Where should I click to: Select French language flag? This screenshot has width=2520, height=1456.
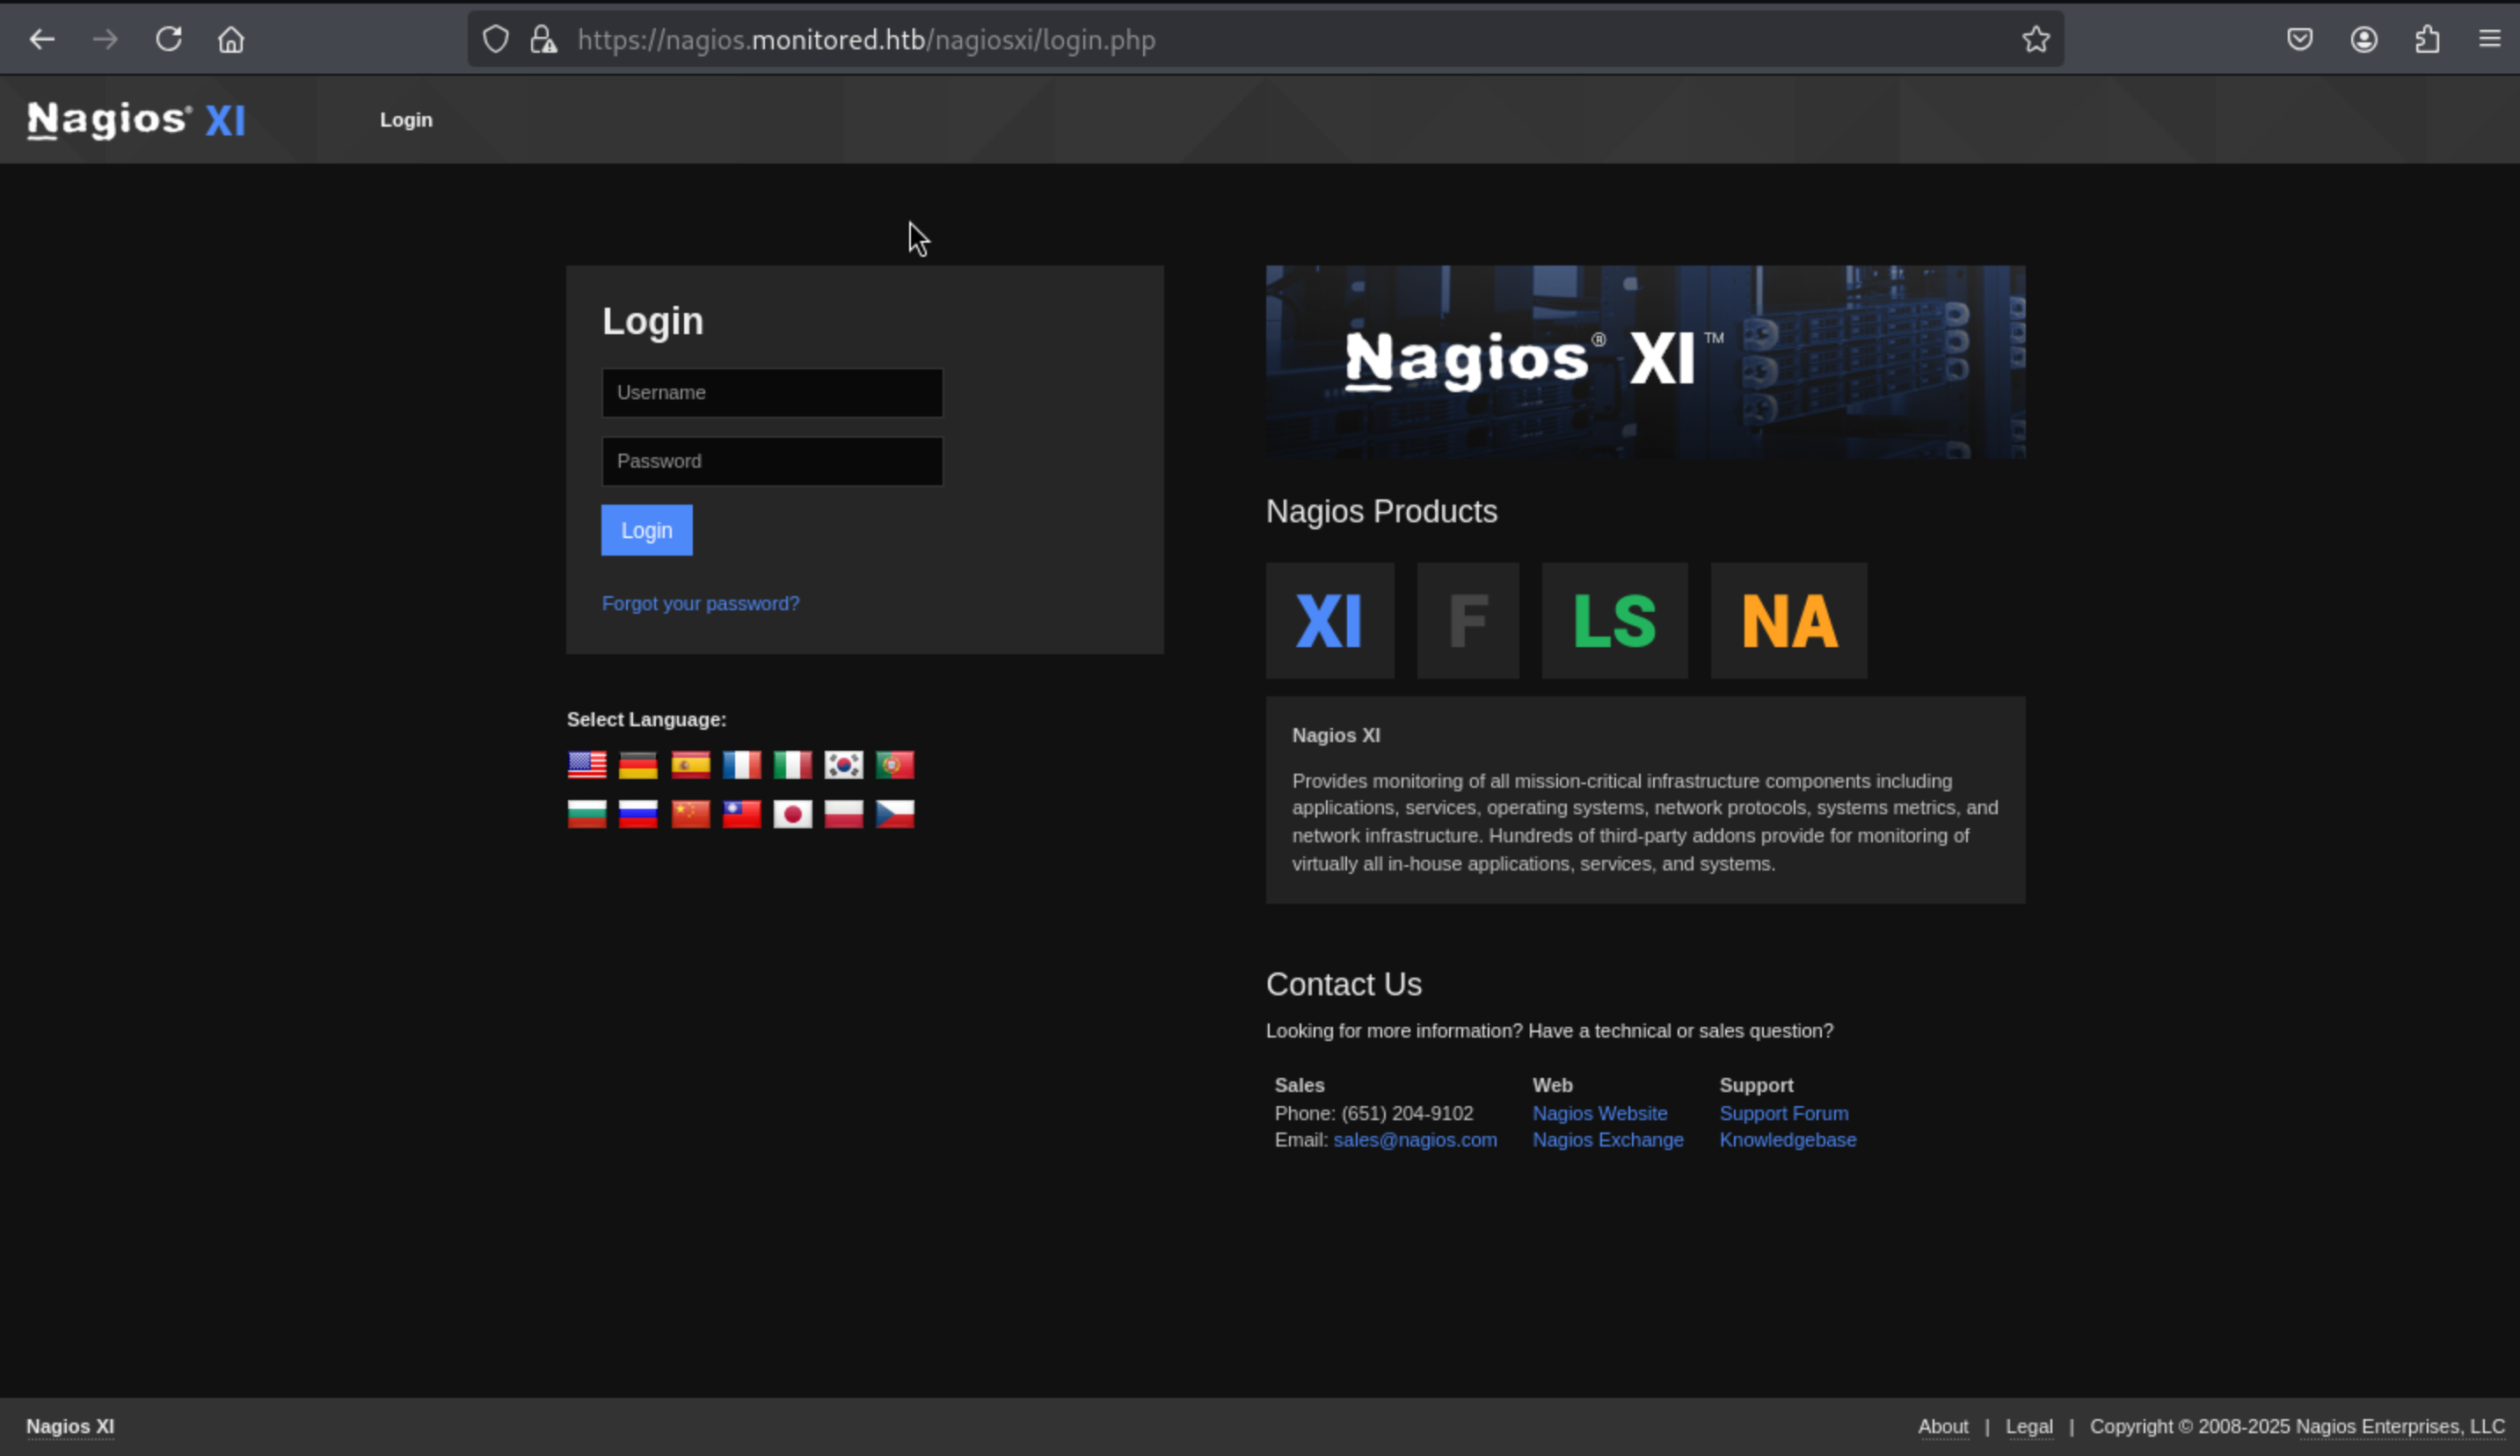(x=741, y=765)
